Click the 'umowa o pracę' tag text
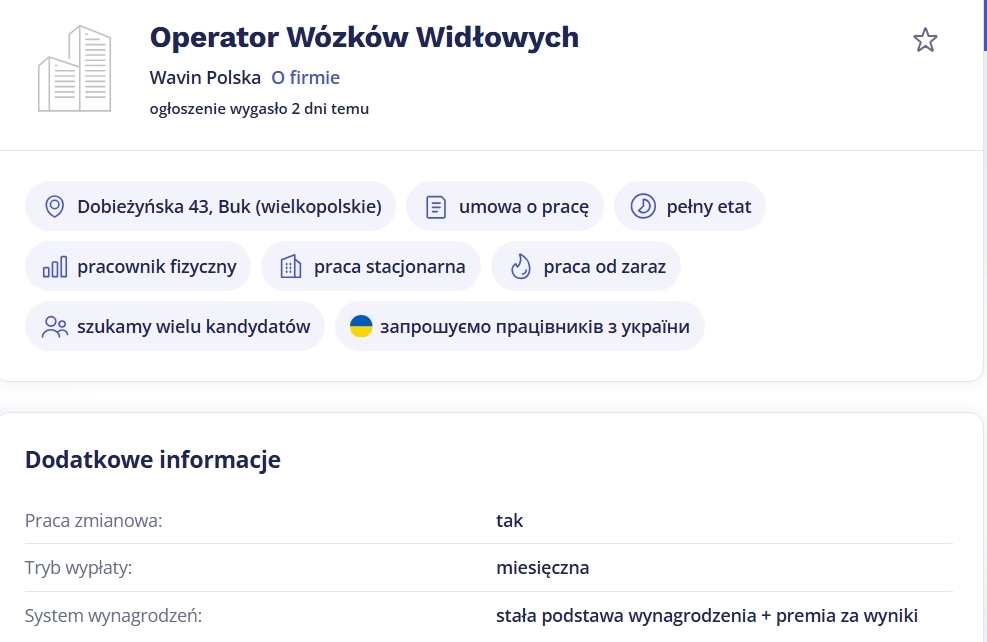 tap(524, 206)
